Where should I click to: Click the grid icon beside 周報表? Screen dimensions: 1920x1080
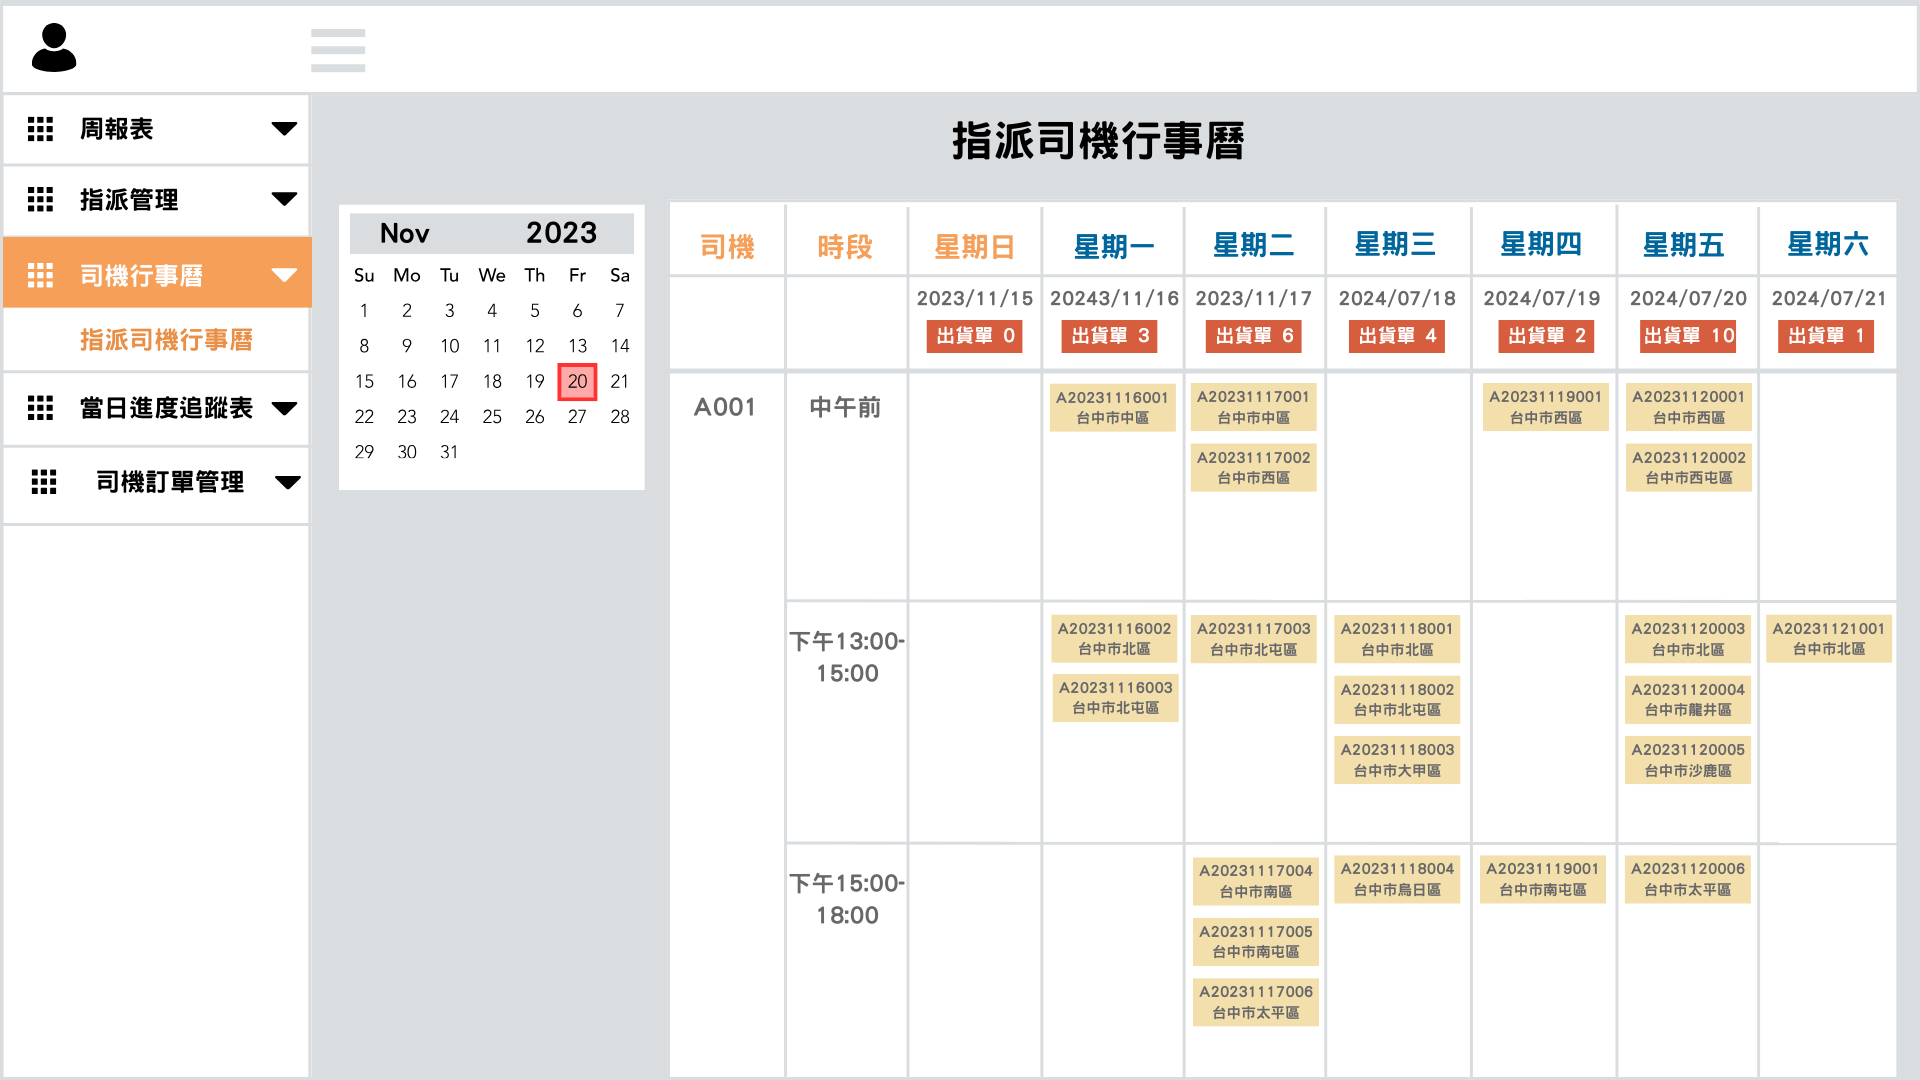pos(40,129)
